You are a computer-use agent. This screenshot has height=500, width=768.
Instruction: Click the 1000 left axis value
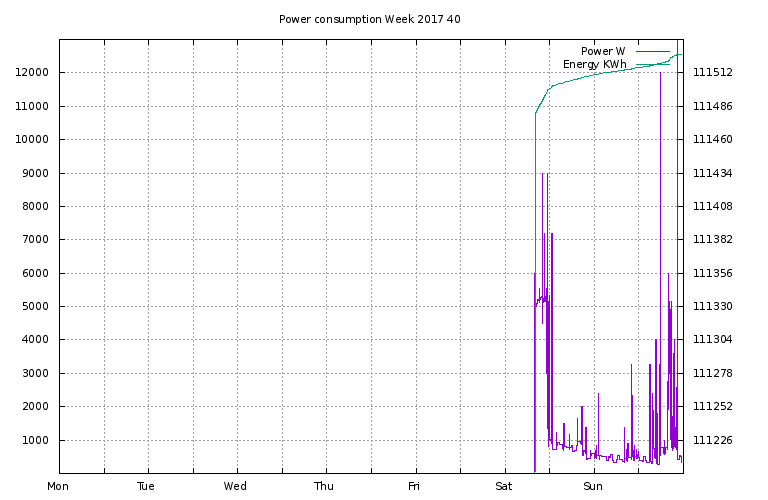click(35, 440)
